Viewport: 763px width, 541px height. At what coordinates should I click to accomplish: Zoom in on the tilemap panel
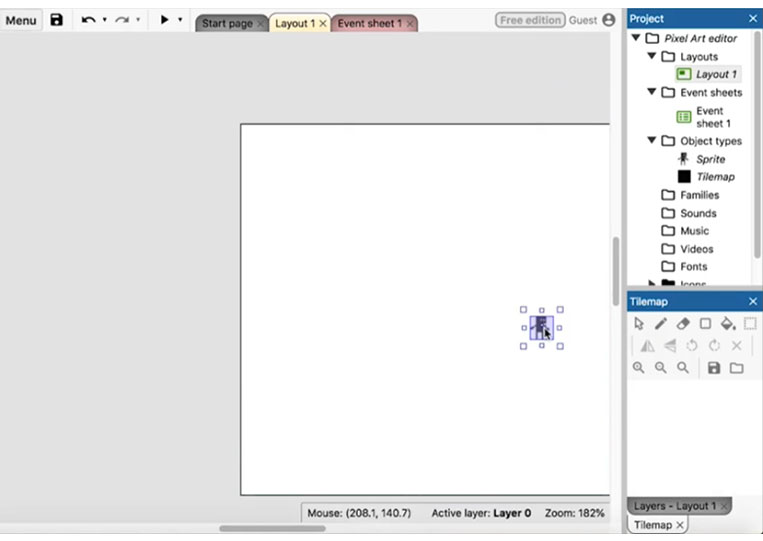pyautogui.click(x=638, y=368)
